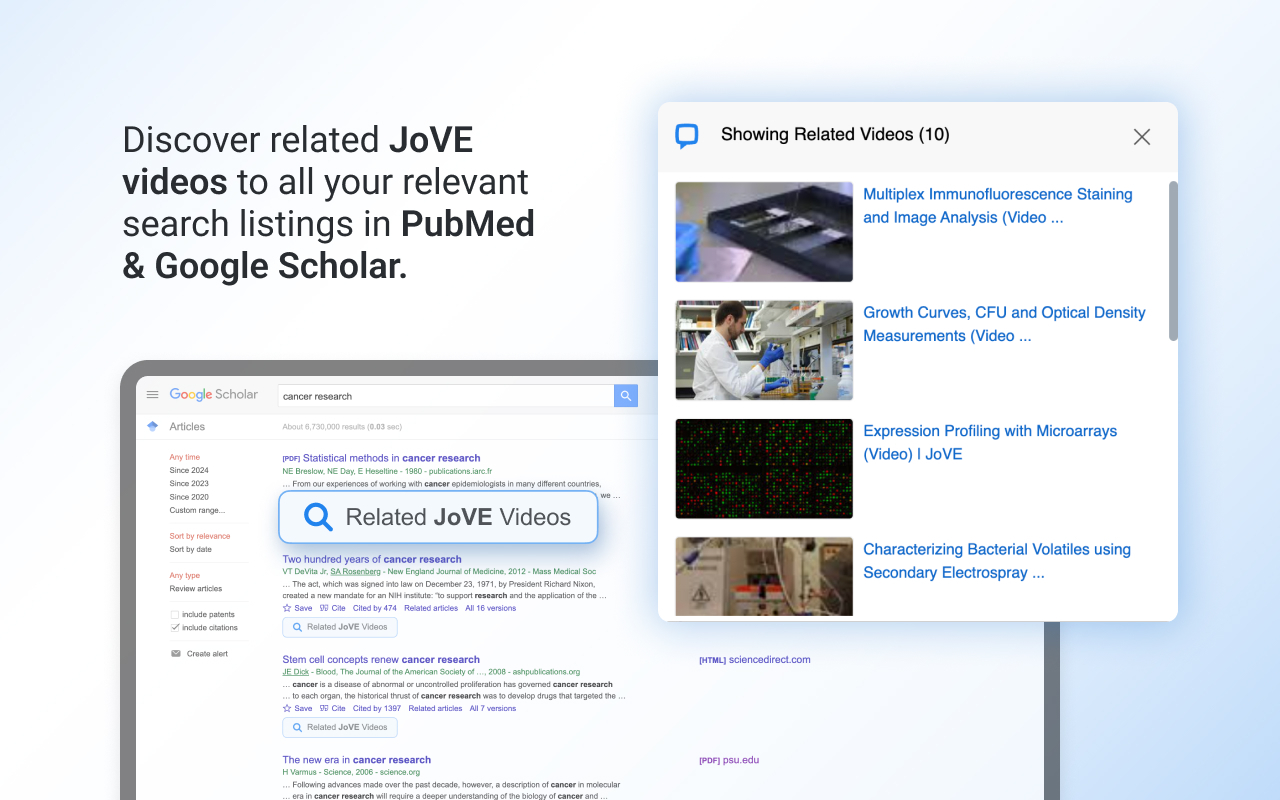Click the Create alert link
The height and width of the screenshot is (800, 1280).
207,654
